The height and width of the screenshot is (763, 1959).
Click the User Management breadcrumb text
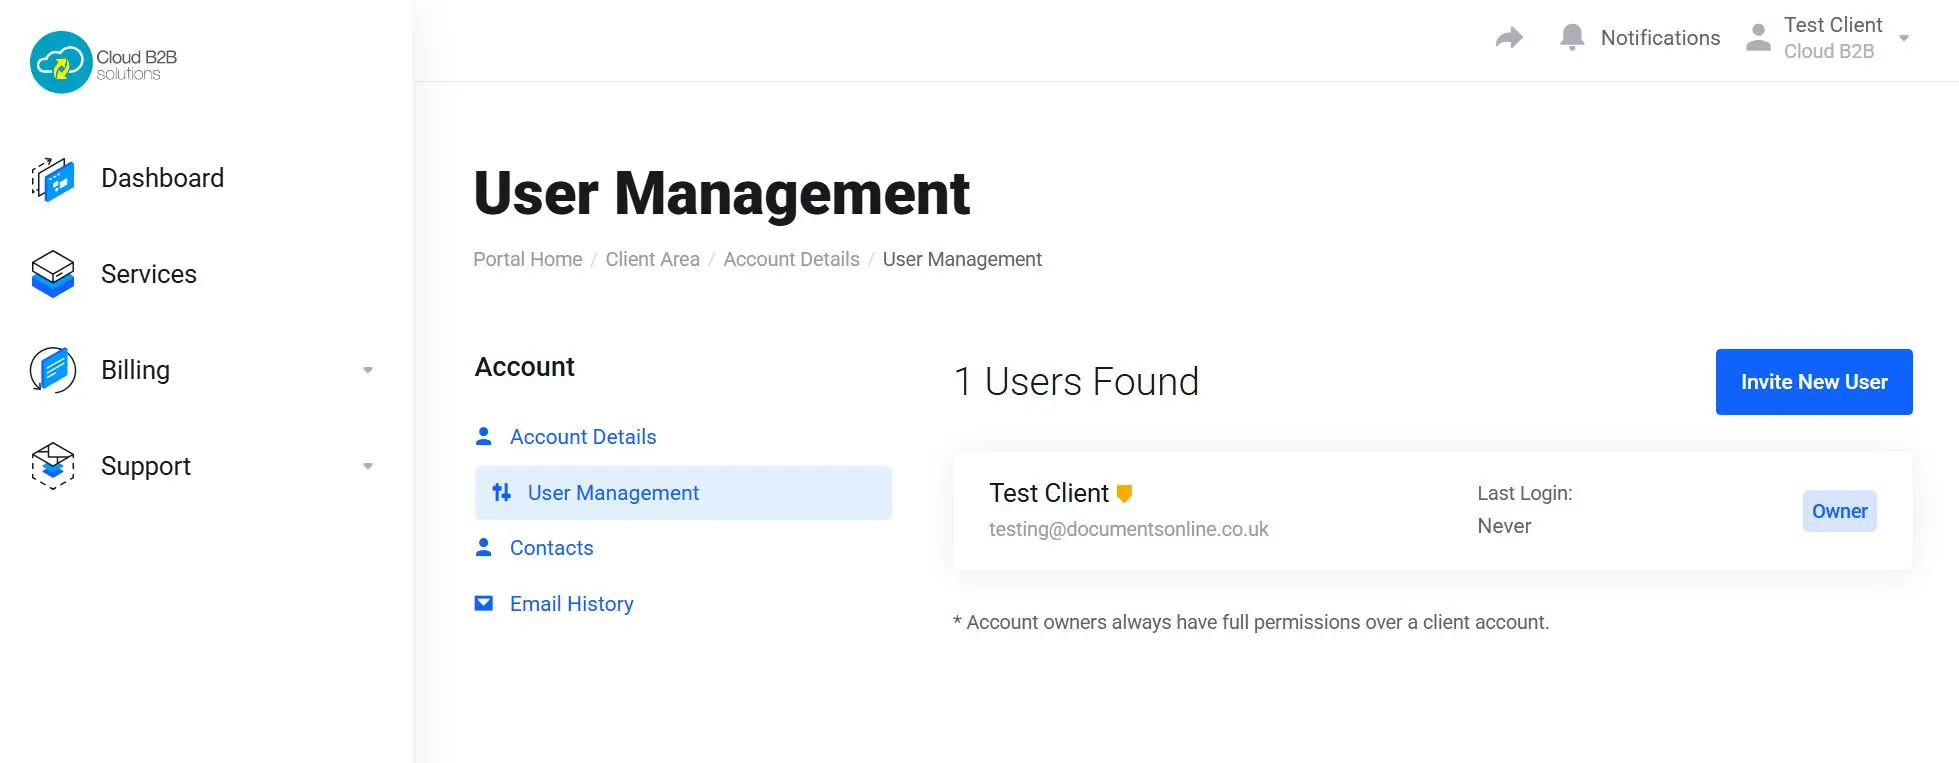[962, 259]
